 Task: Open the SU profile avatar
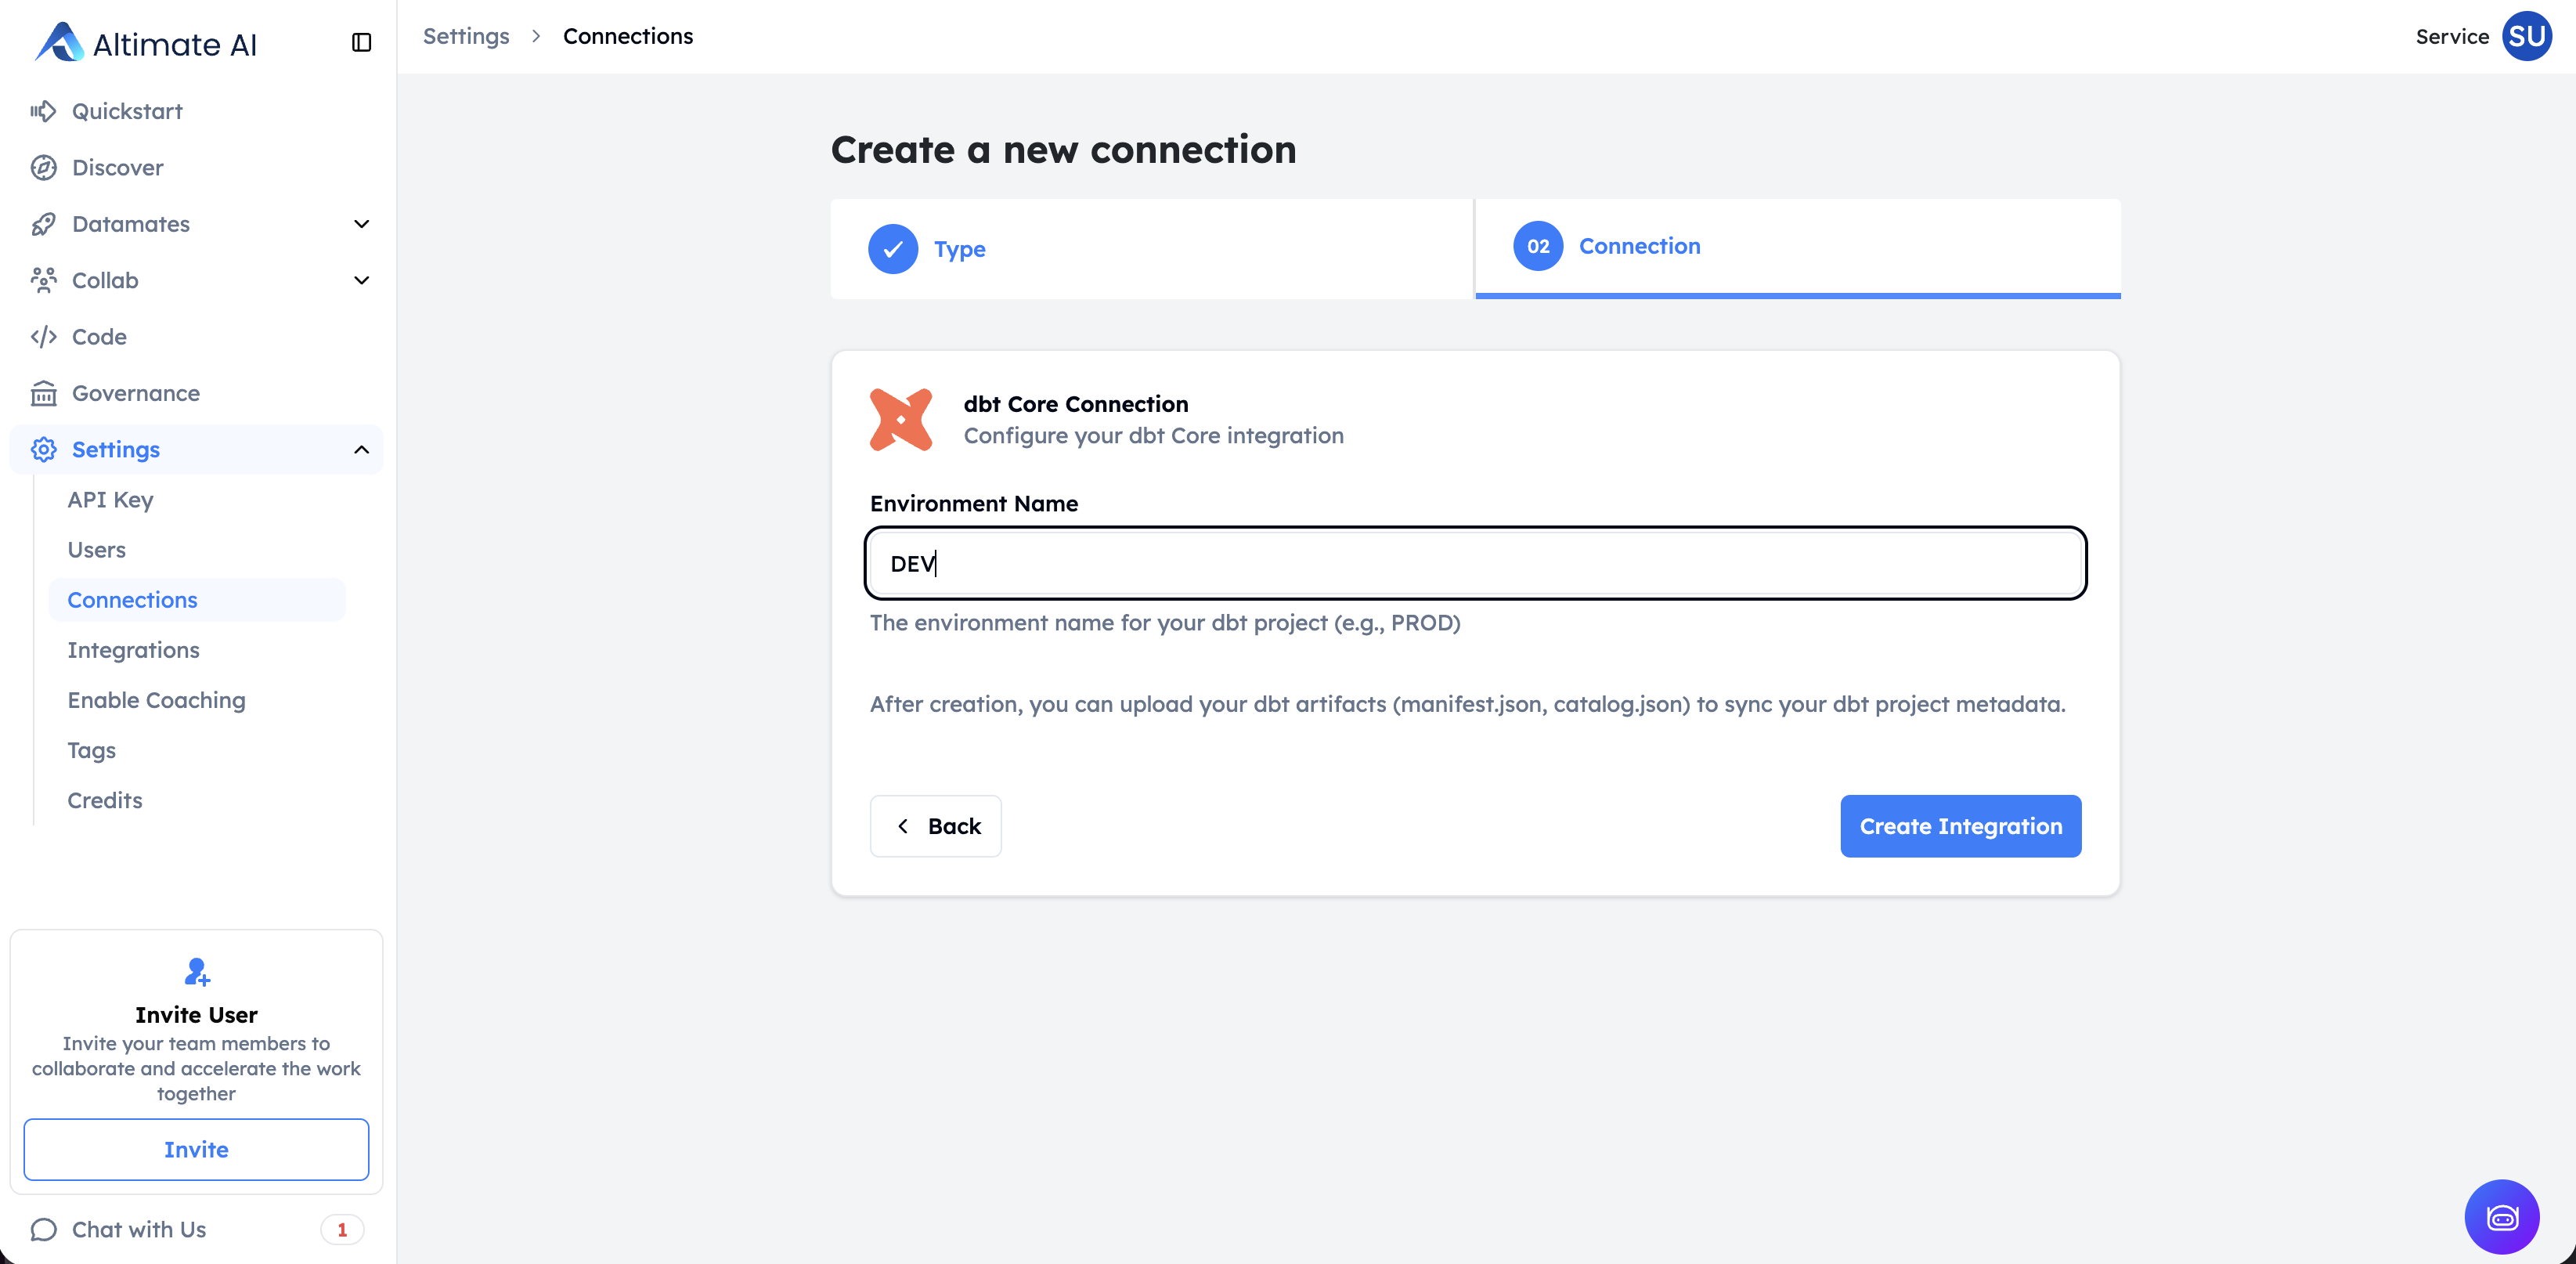pyautogui.click(x=2527, y=36)
